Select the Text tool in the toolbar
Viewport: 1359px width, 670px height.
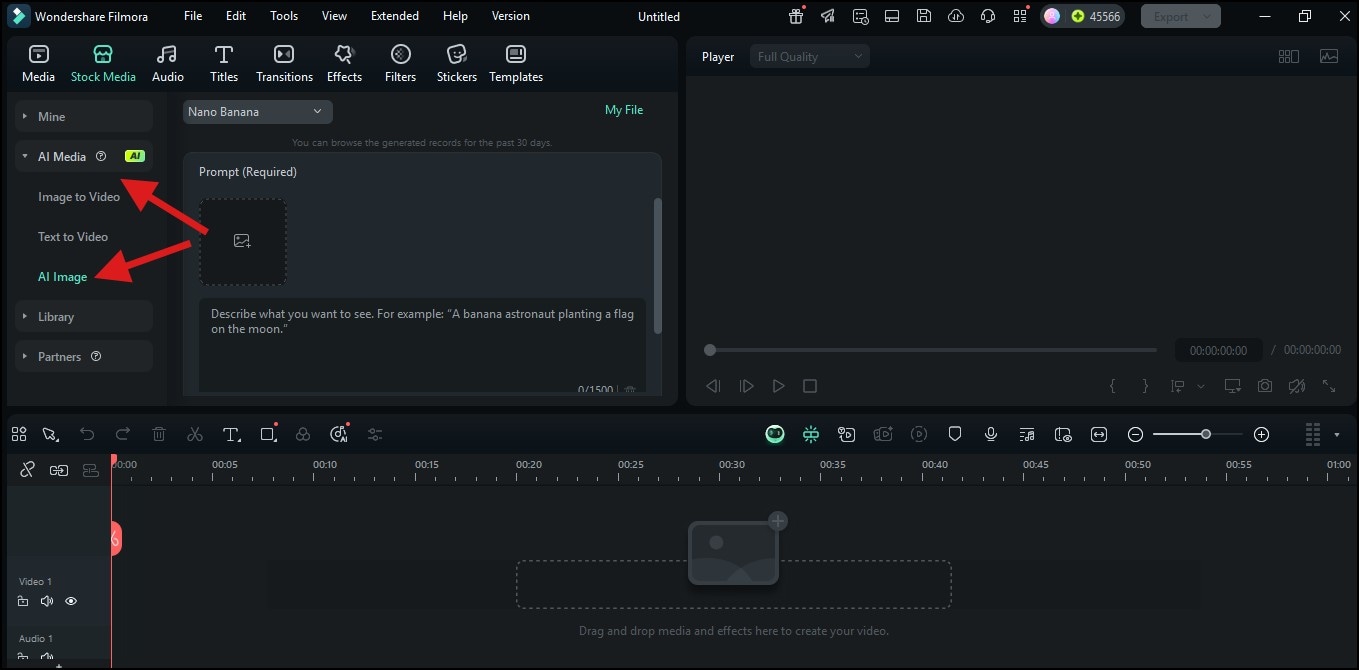coord(231,434)
